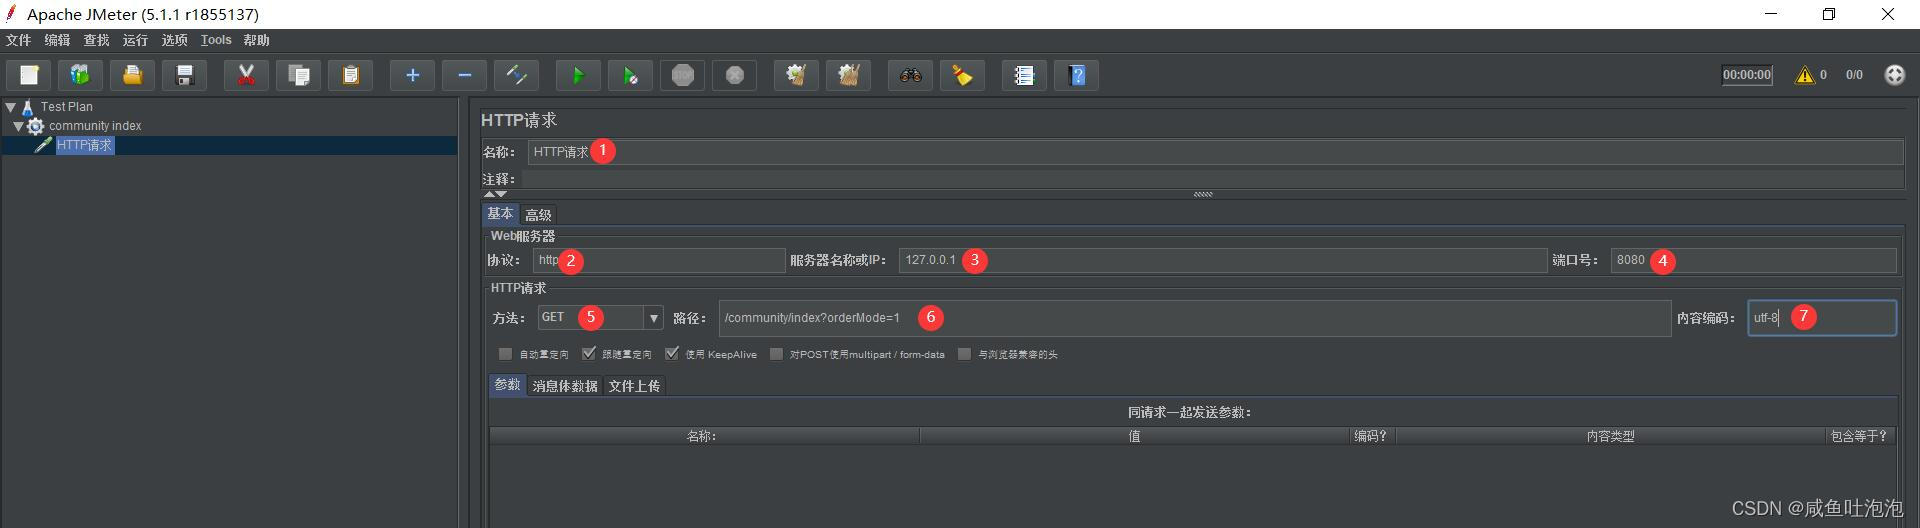The width and height of the screenshot is (1920, 528).
Task: Click the 编码? column header
Action: [1371, 436]
